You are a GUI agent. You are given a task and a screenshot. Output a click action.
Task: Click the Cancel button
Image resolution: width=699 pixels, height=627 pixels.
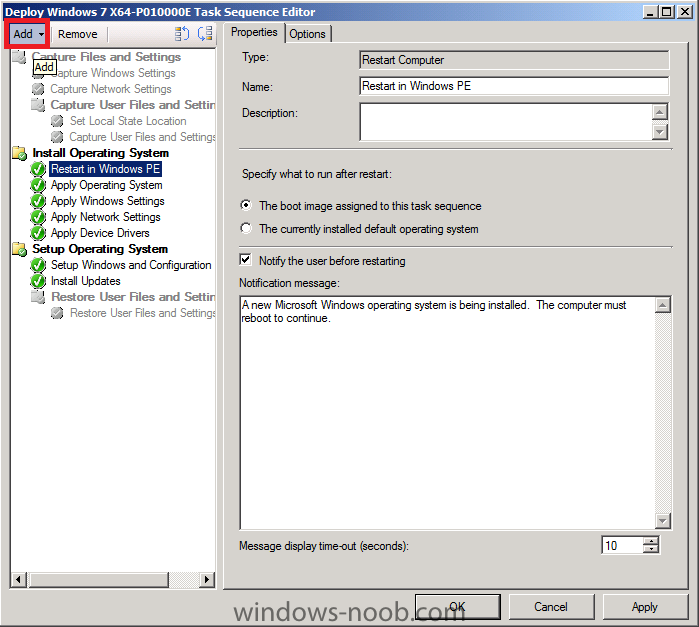tap(551, 607)
